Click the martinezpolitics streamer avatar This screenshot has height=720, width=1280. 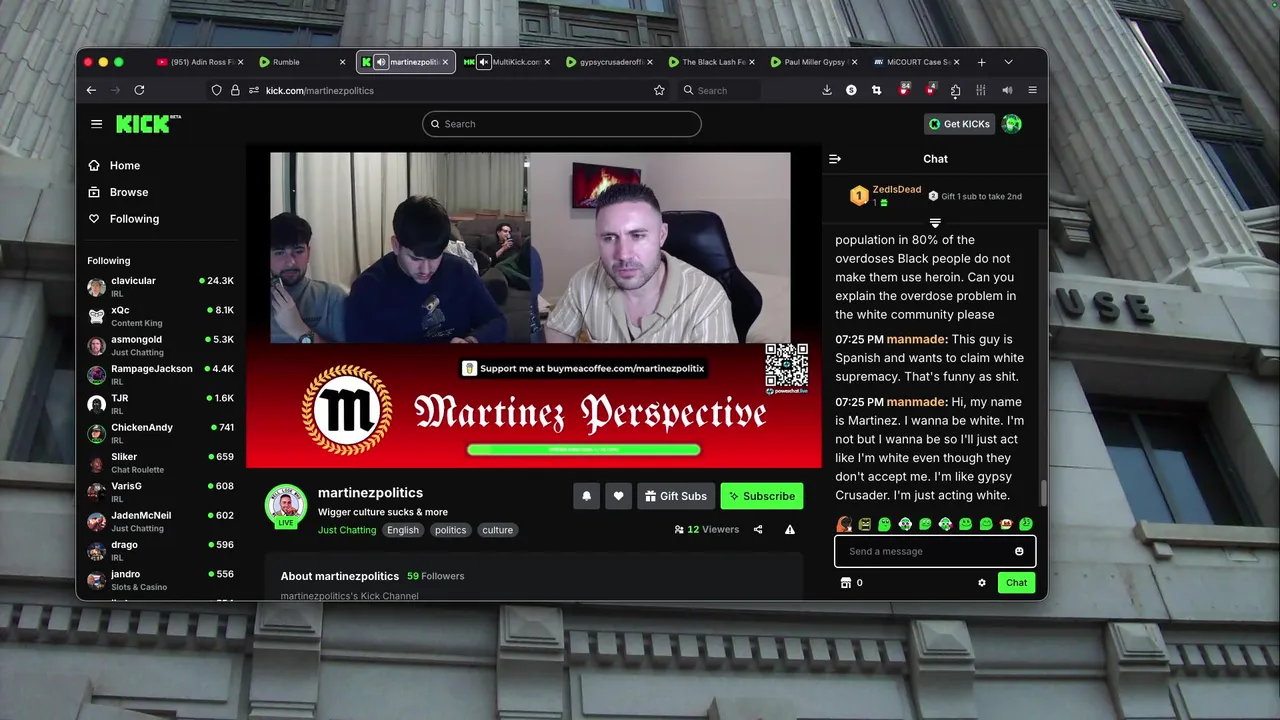click(x=286, y=505)
